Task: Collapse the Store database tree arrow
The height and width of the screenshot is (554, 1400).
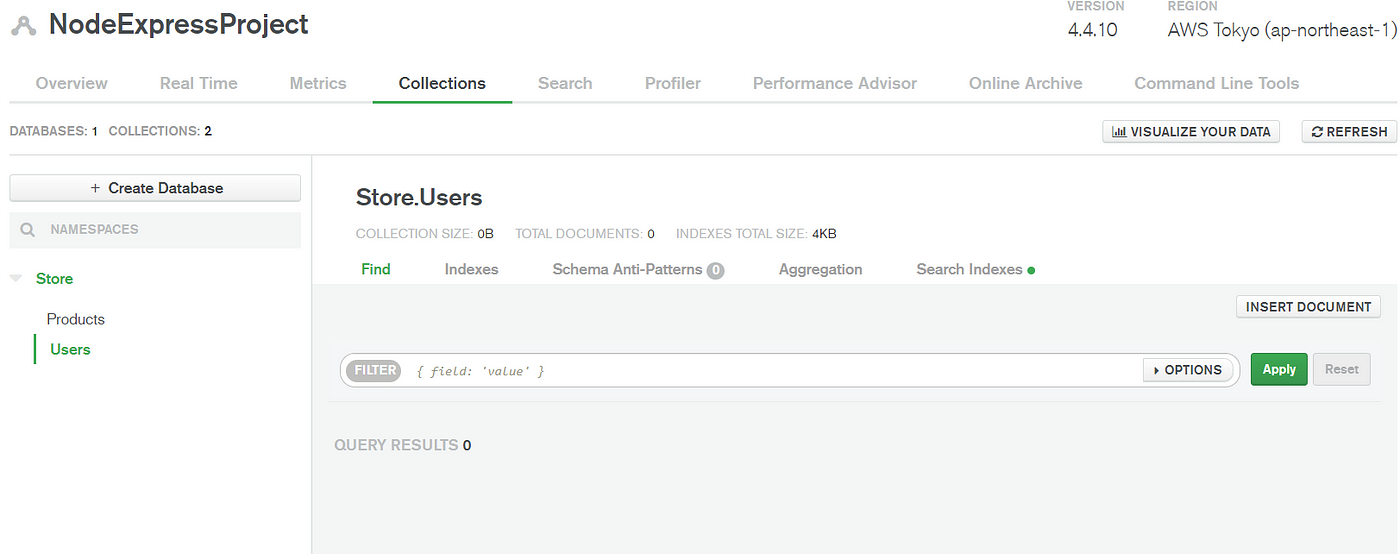Action: 16,279
